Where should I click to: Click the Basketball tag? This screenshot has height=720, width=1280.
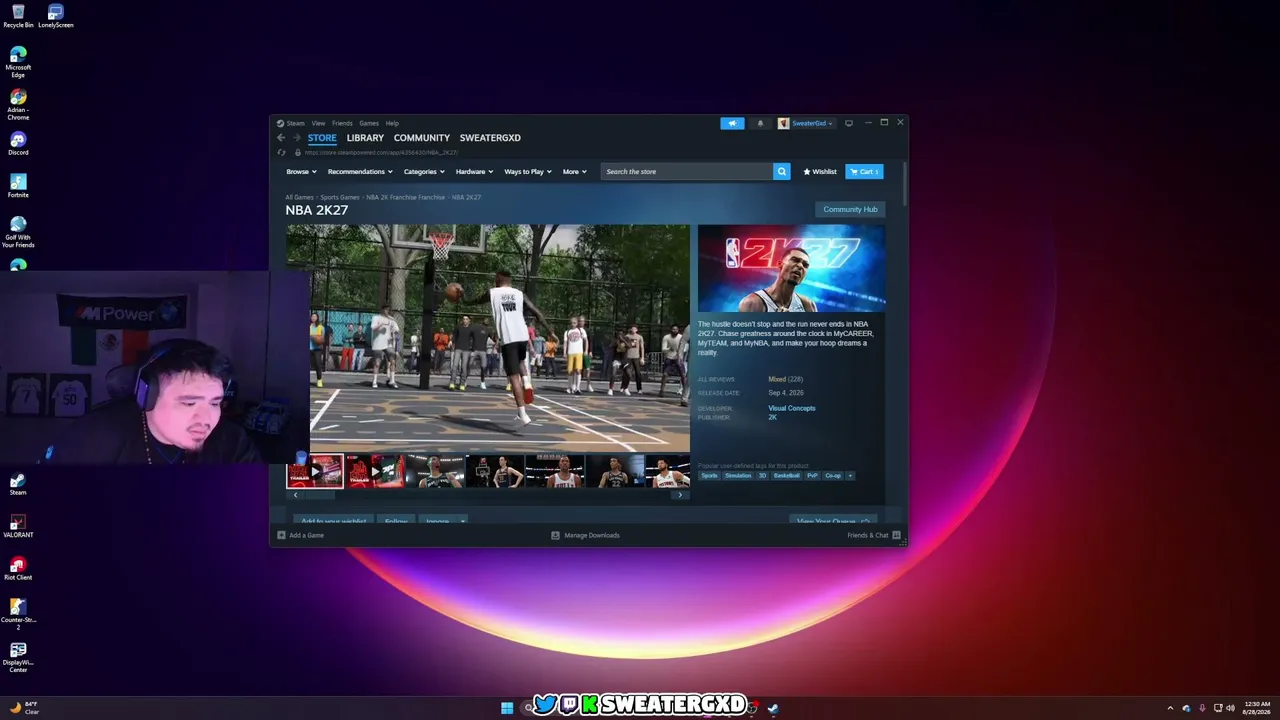(x=787, y=476)
